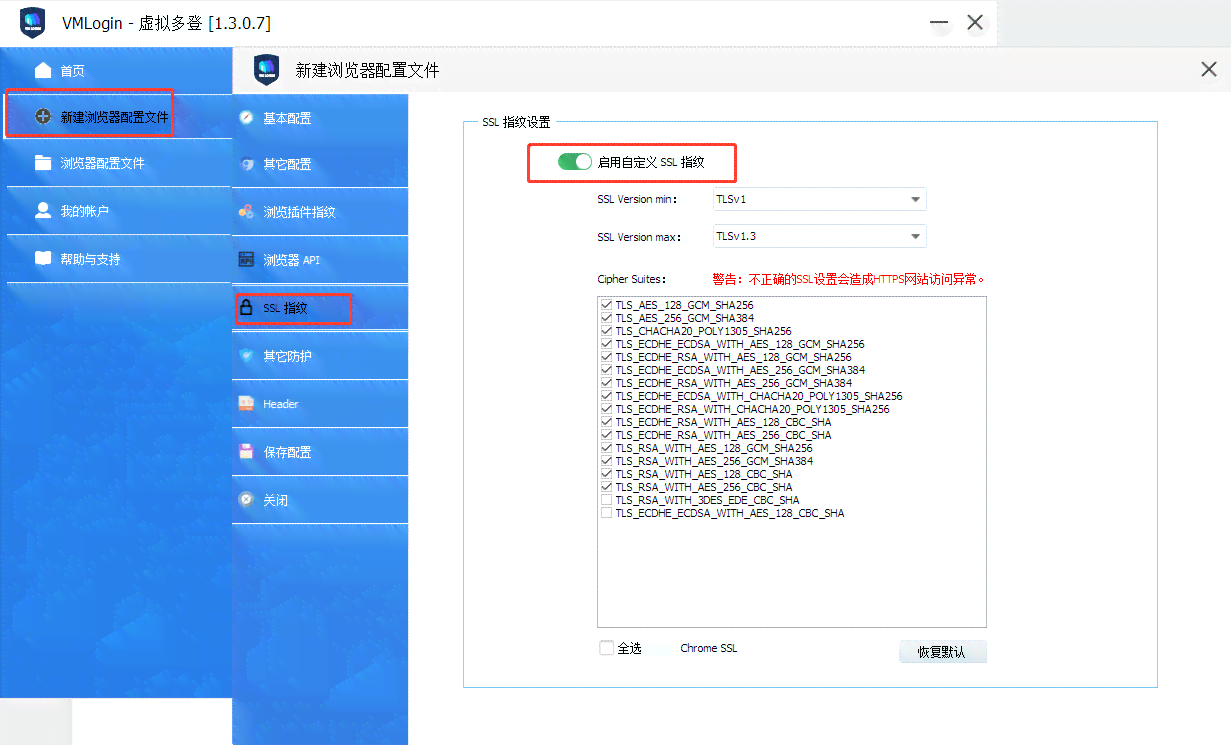
Task: Click the VMLogin logo in title bar
Action: (32, 22)
